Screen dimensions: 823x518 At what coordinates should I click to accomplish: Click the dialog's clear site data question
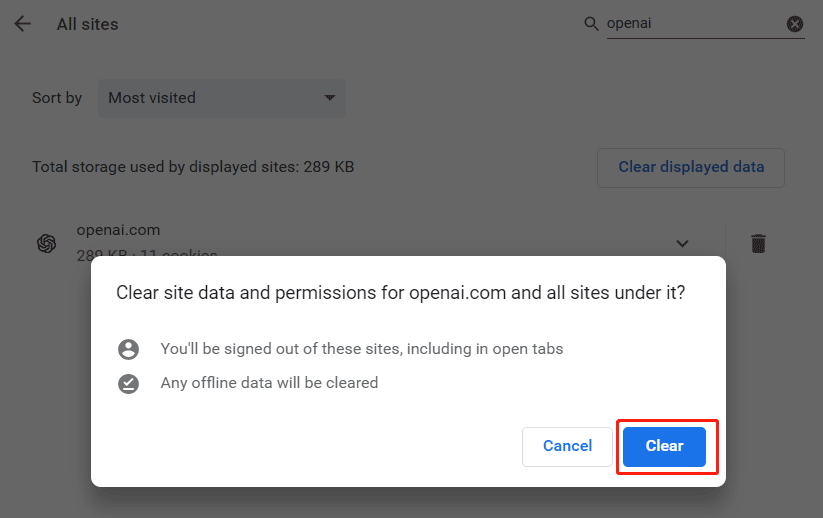[x=401, y=293]
